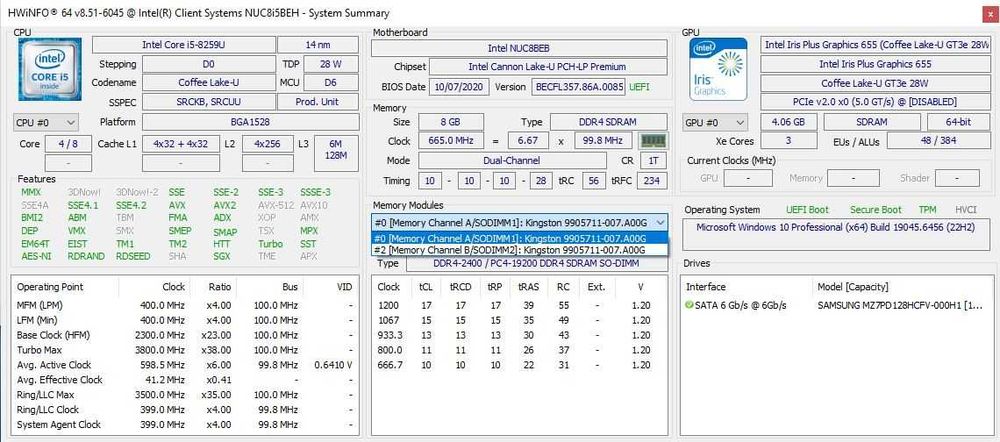Click the 8 GB memory size field
Image resolution: width=1000 pixels, height=442 pixels.
coord(451,122)
